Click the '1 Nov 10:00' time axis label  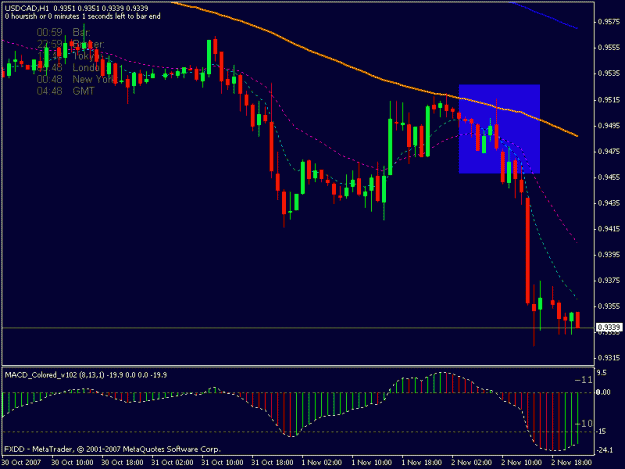click(372, 462)
